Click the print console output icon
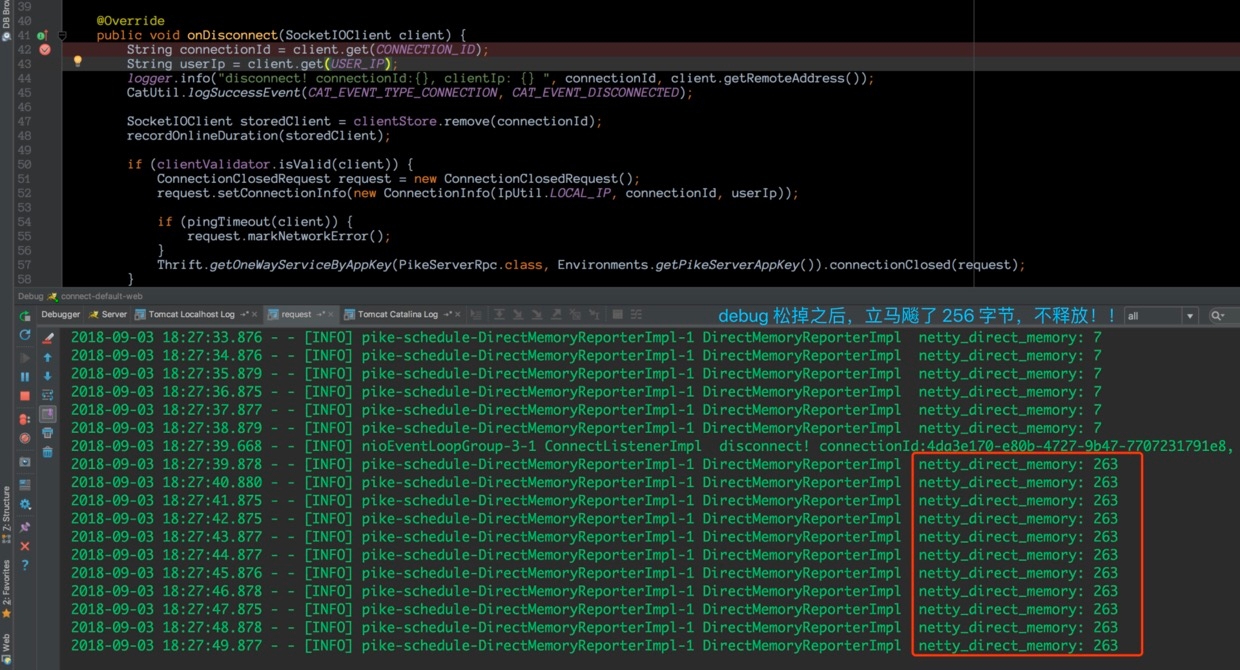The width and height of the screenshot is (1240, 670). tap(47, 432)
